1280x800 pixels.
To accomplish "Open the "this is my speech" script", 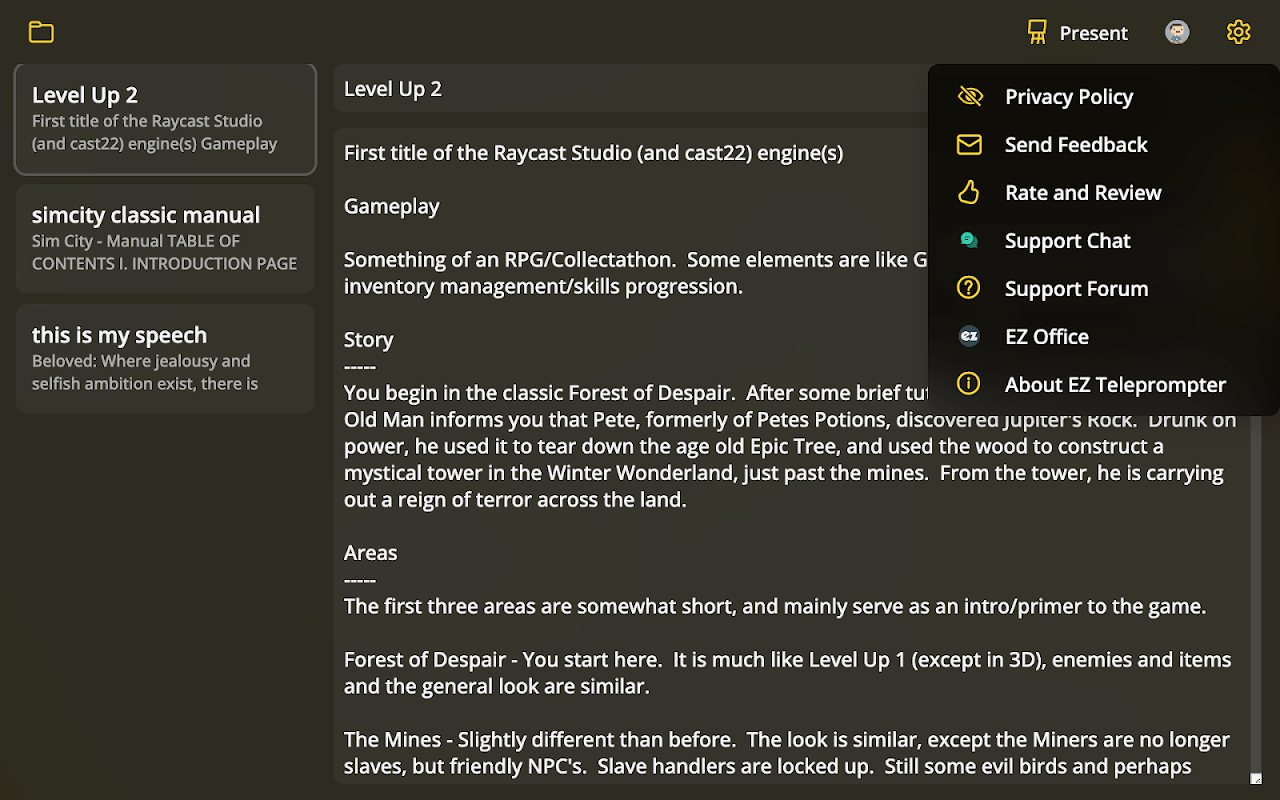I will coord(165,359).
